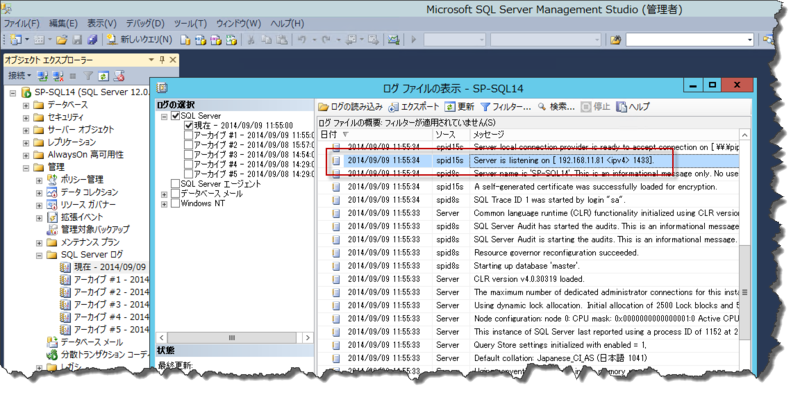Select データベース メール node in Object Explorer
Viewport: 800px width, 395px height.
point(92,342)
